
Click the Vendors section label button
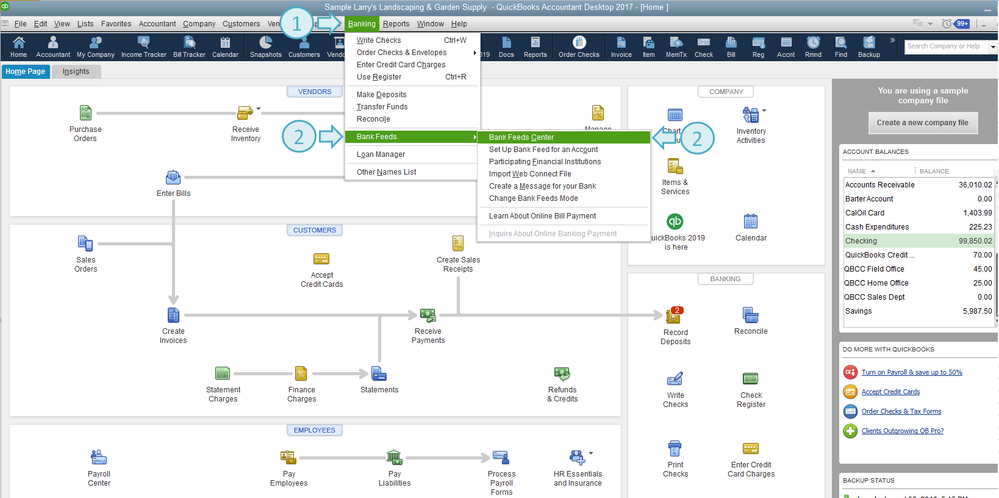pos(315,92)
